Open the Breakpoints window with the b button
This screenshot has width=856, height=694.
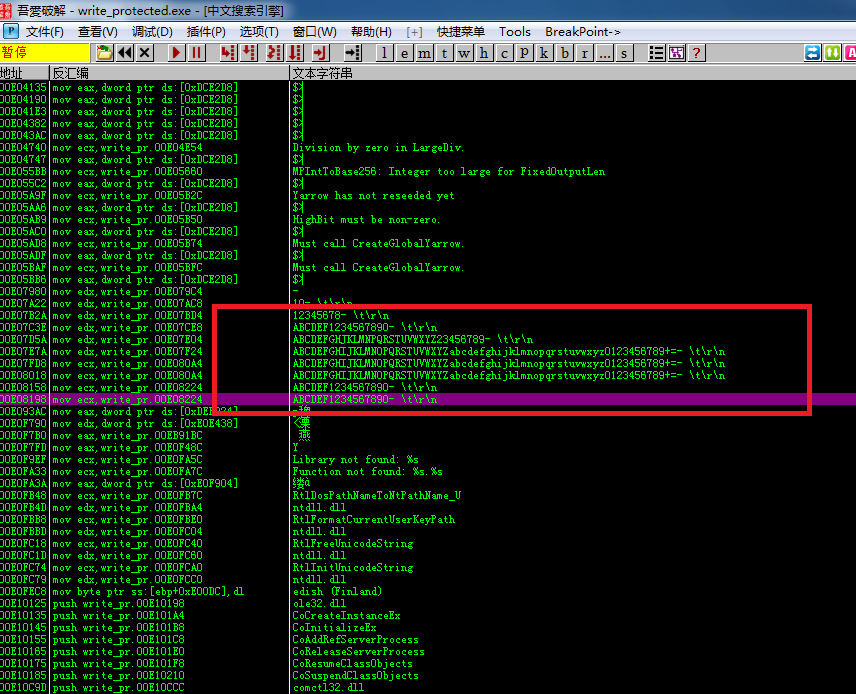[564, 53]
